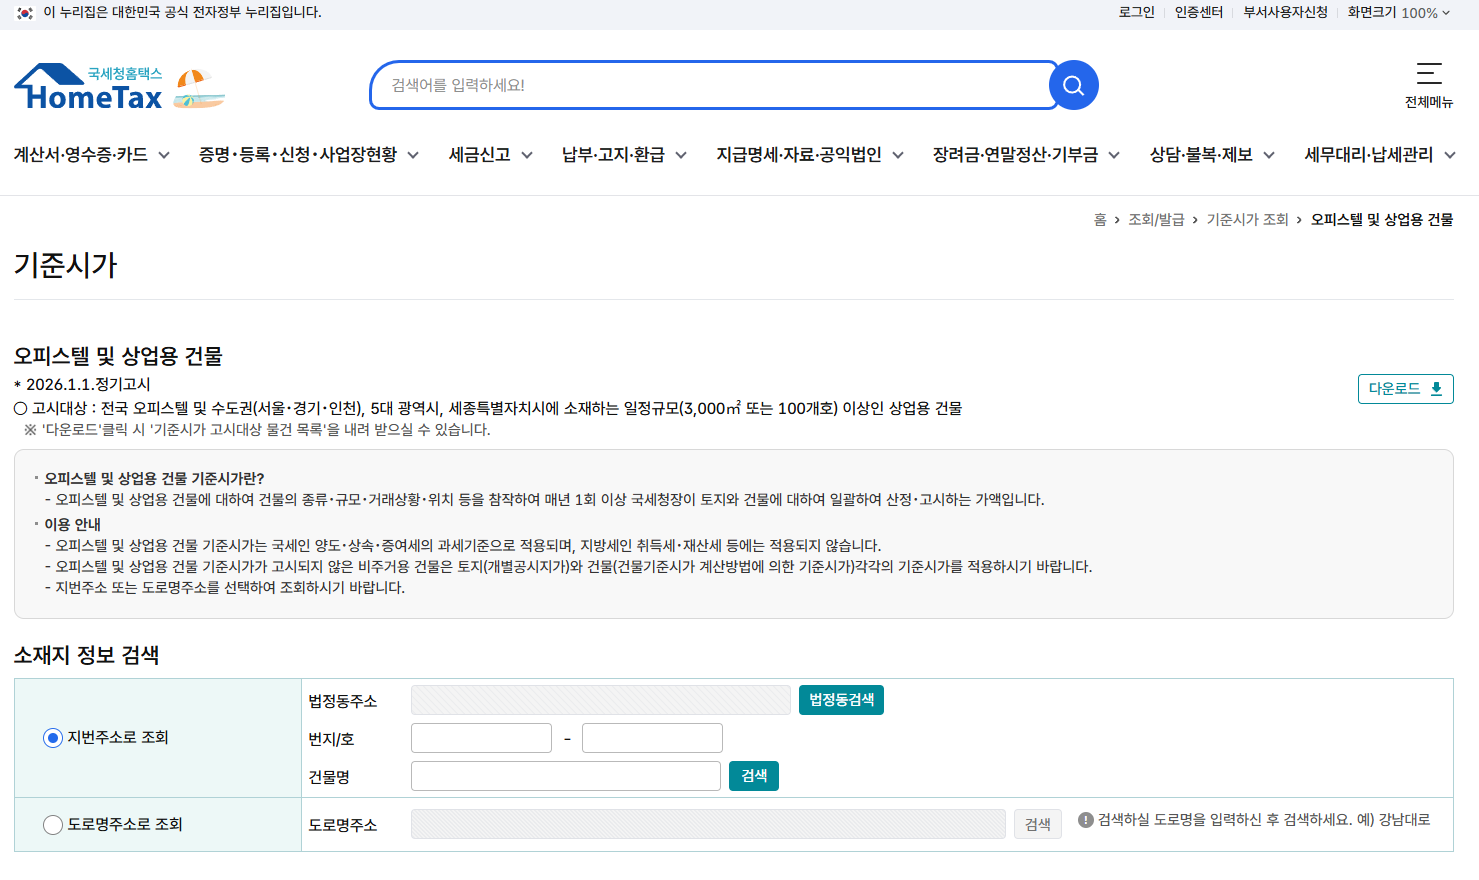This screenshot has height=880, width=1479.
Task: Expand the 지급명세·자료·공익법인 menu chevron
Action: [898, 155]
